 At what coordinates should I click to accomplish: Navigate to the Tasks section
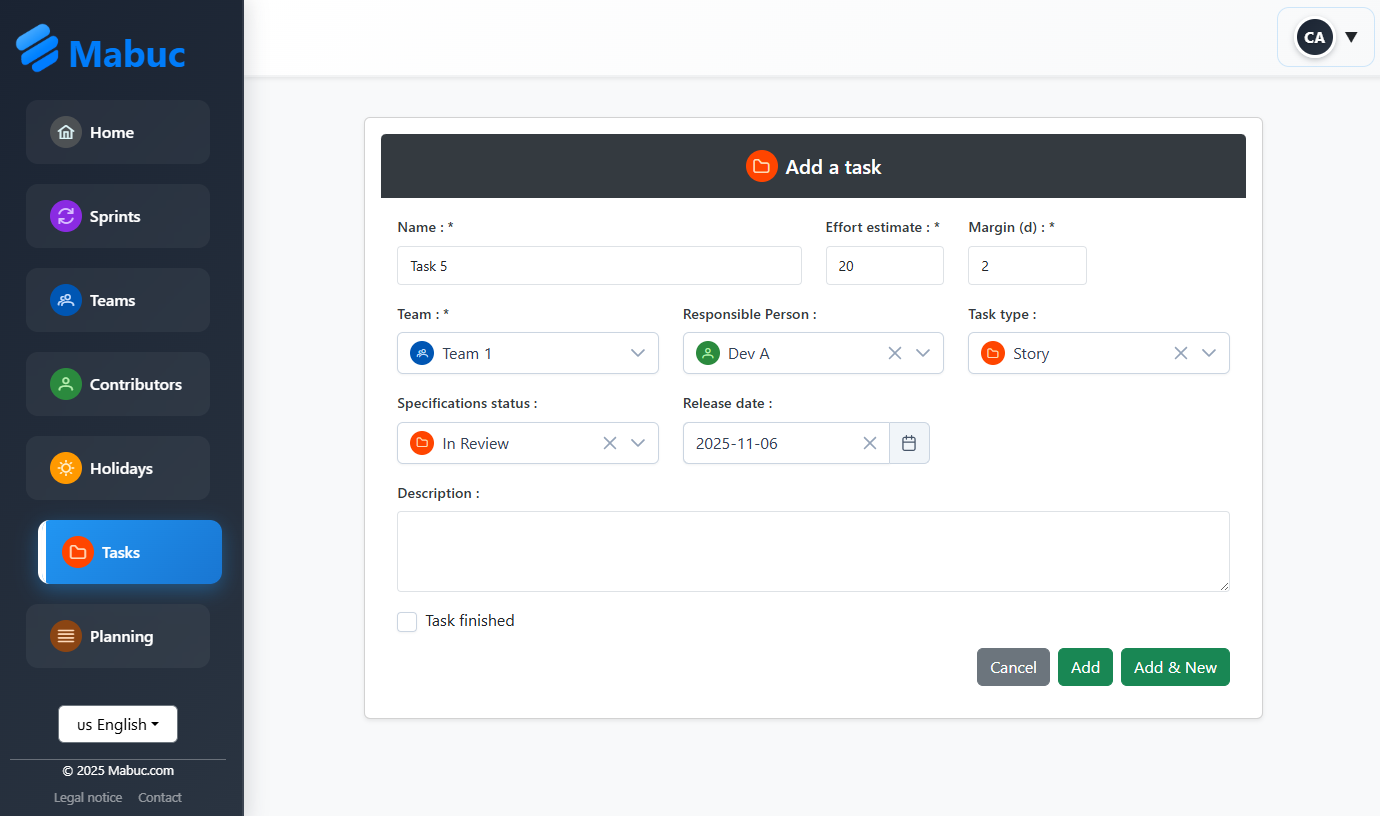(120, 552)
